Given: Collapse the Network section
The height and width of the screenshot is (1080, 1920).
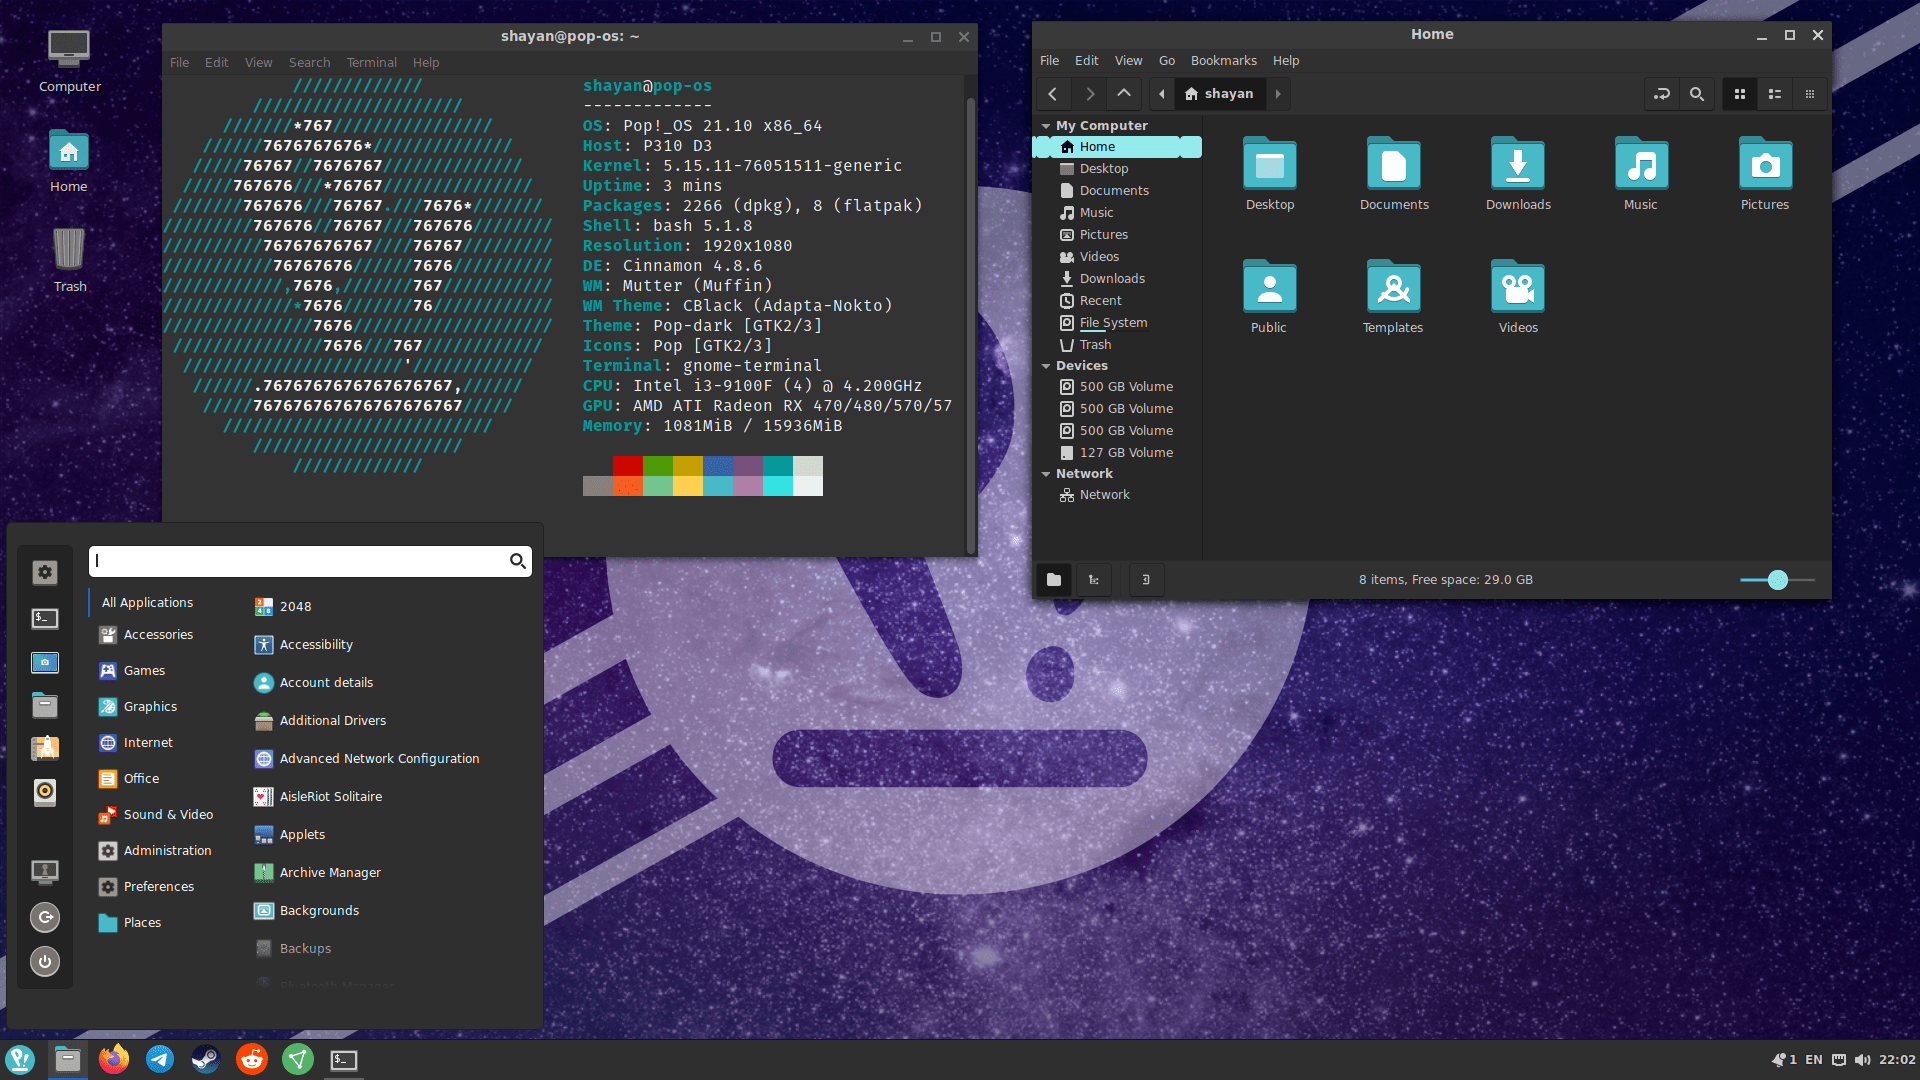Looking at the screenshot, I should [x=1046, y=473].
